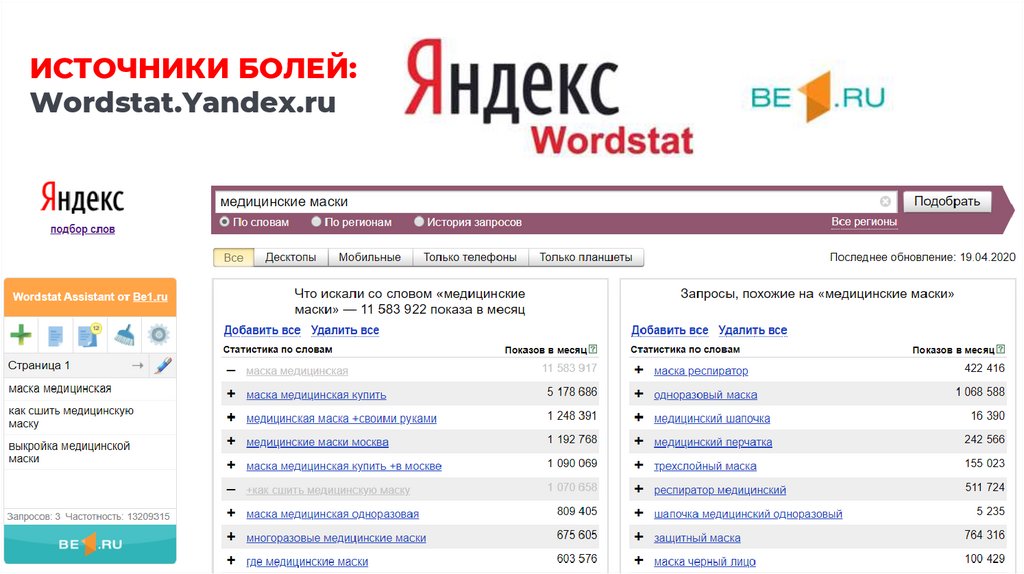Add медицинский перчатка with plus icon
This screenshot has height=574, width=1024.
click(x=639, y=441)
